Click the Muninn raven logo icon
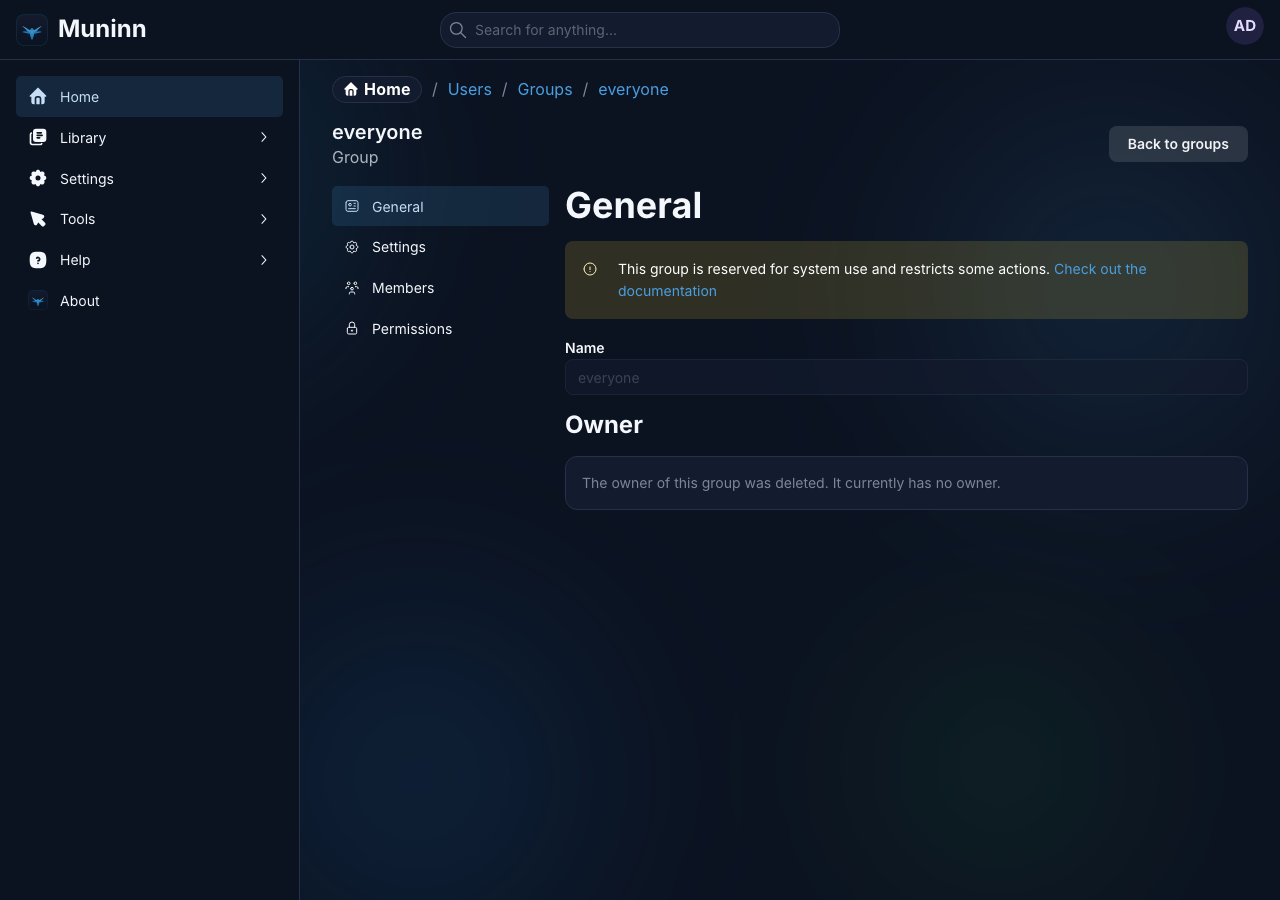 (32, 30)
